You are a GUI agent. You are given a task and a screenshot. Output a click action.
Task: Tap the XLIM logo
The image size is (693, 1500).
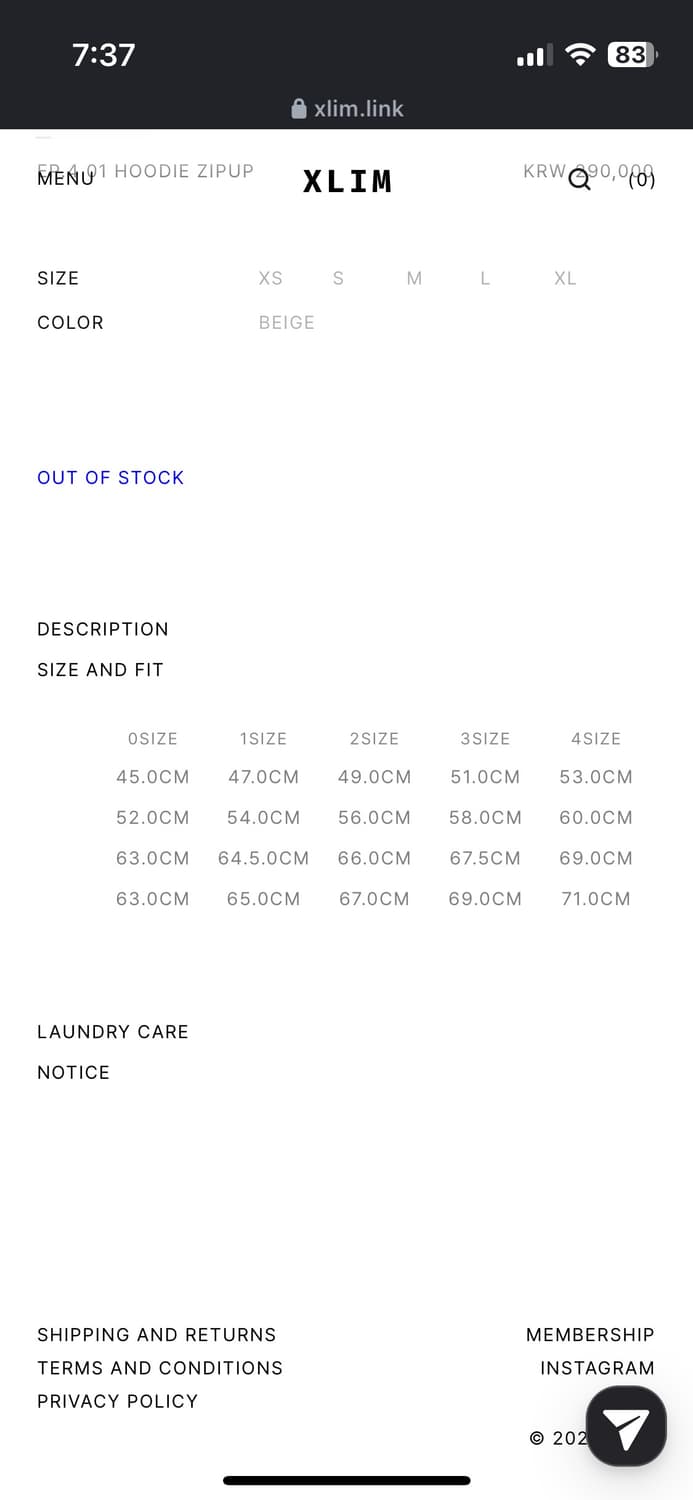347,181
